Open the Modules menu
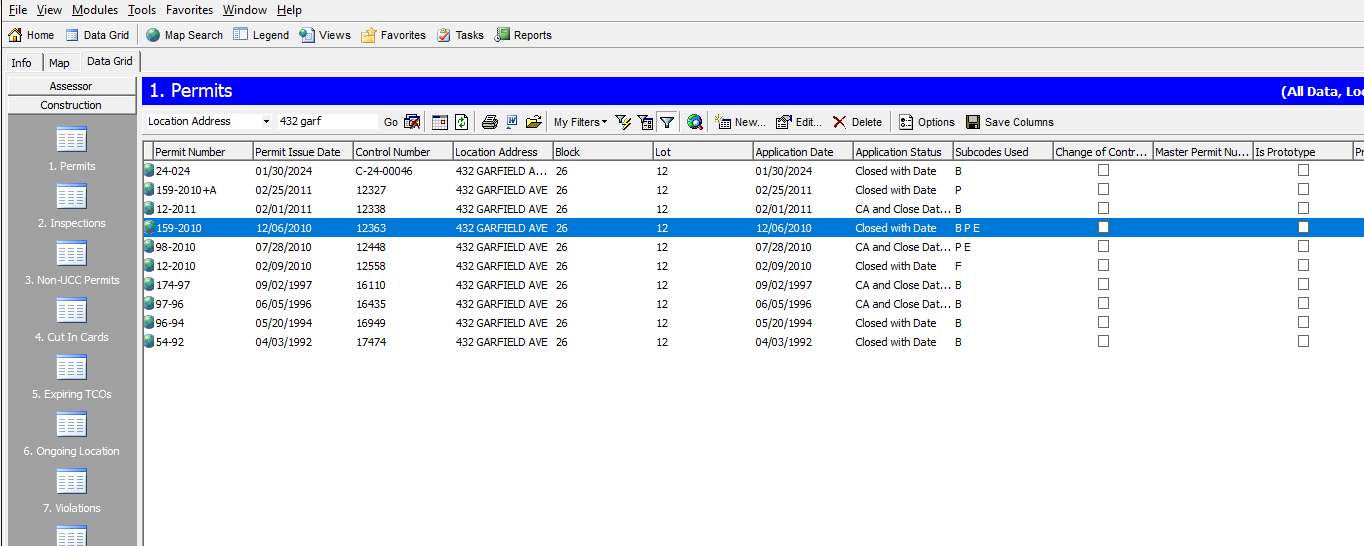The image size is (1364, 546). (x=95, y=10)
